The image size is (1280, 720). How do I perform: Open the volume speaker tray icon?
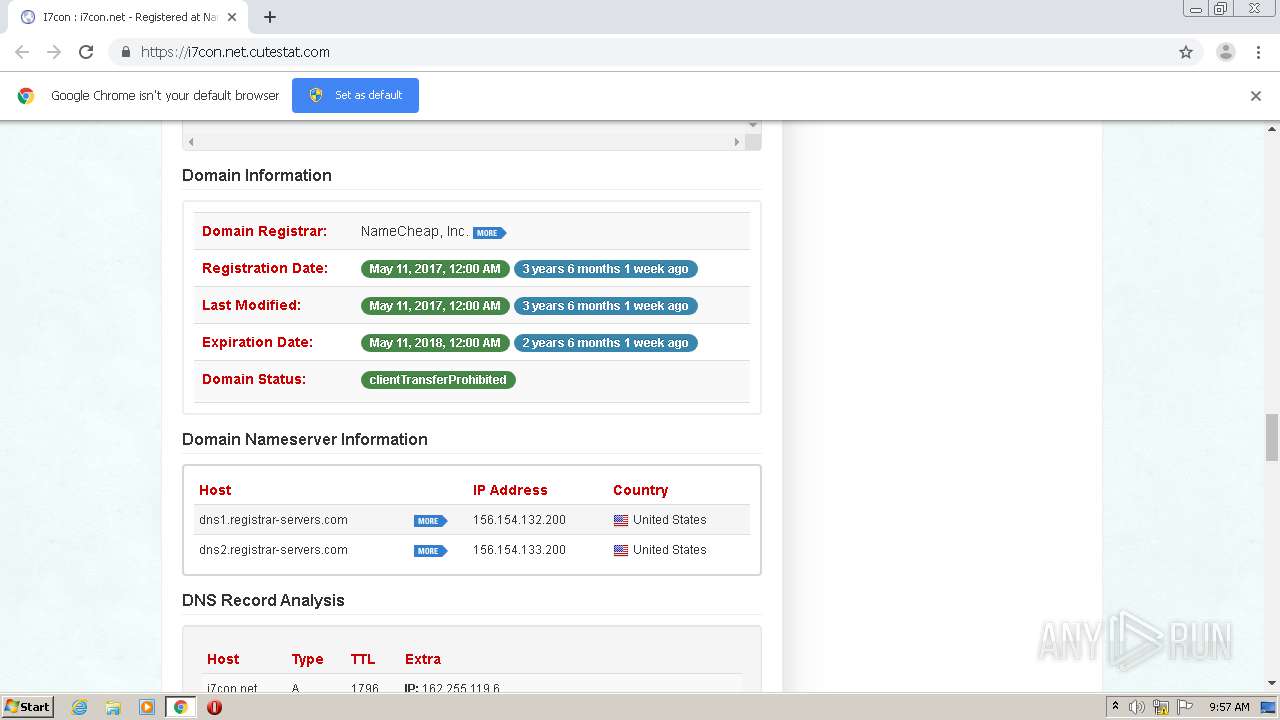point(1137,707)
